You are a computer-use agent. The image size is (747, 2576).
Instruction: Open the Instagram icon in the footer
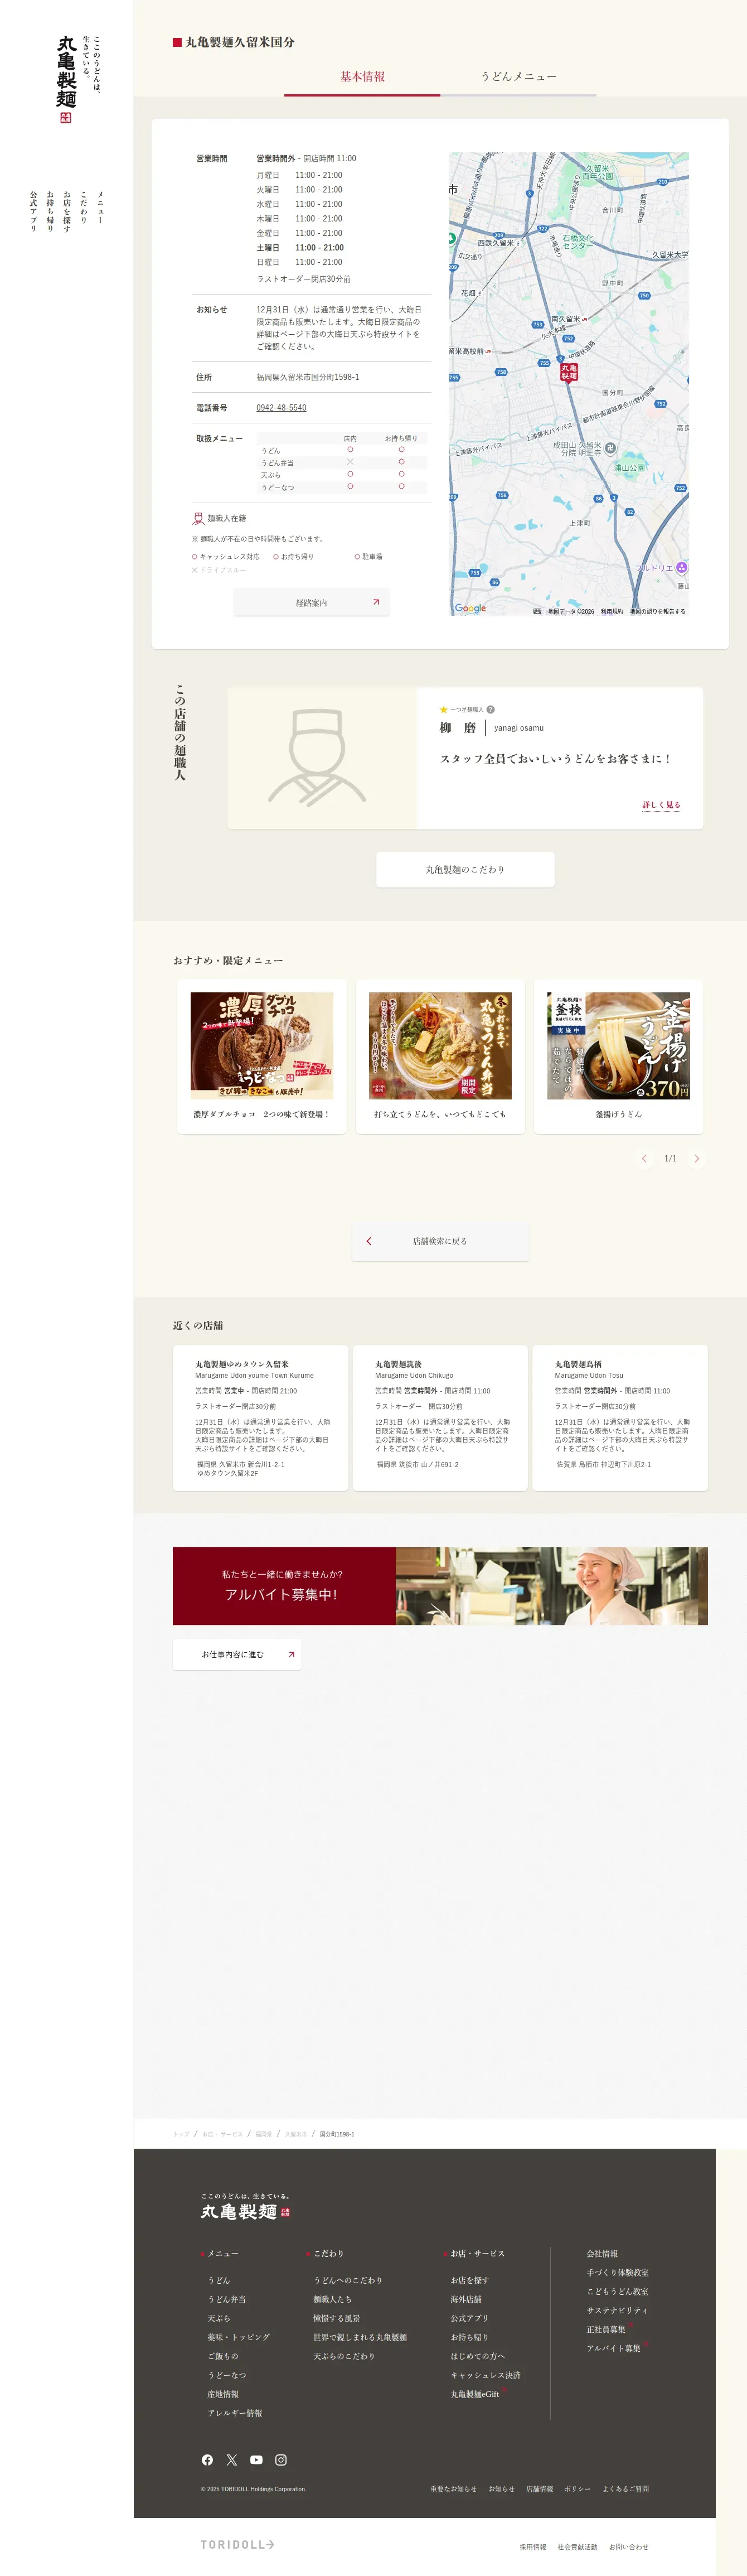coord(281,2460)
